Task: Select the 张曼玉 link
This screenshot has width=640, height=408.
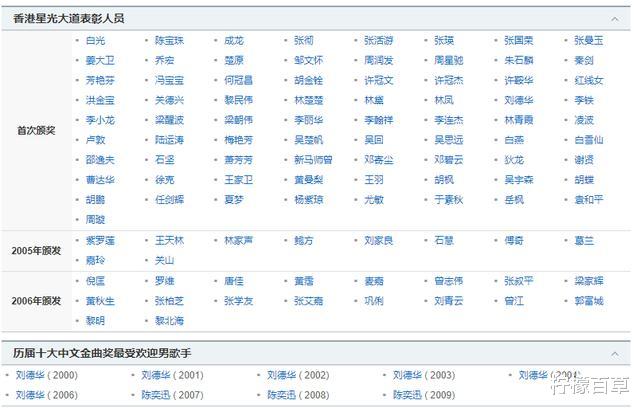Action: 589,40
